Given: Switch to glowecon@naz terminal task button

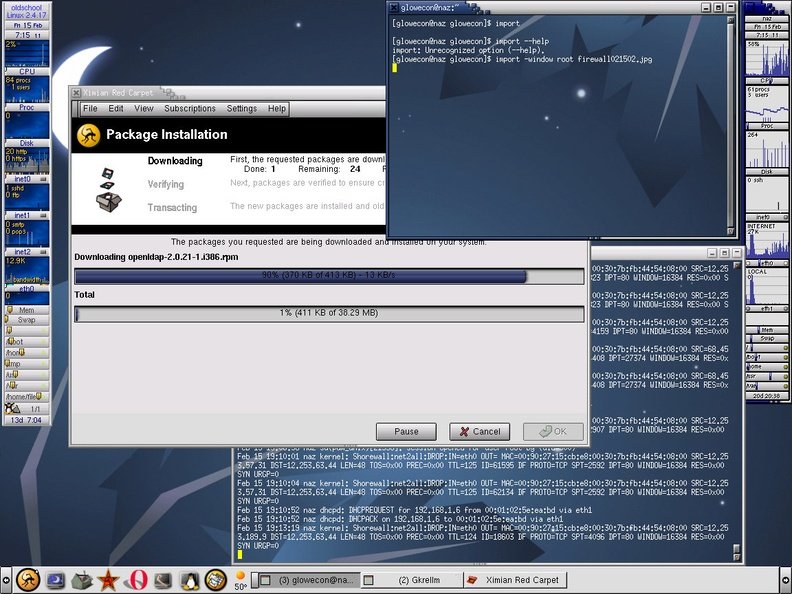Looking at the screenshot, I should coord(311,580).
